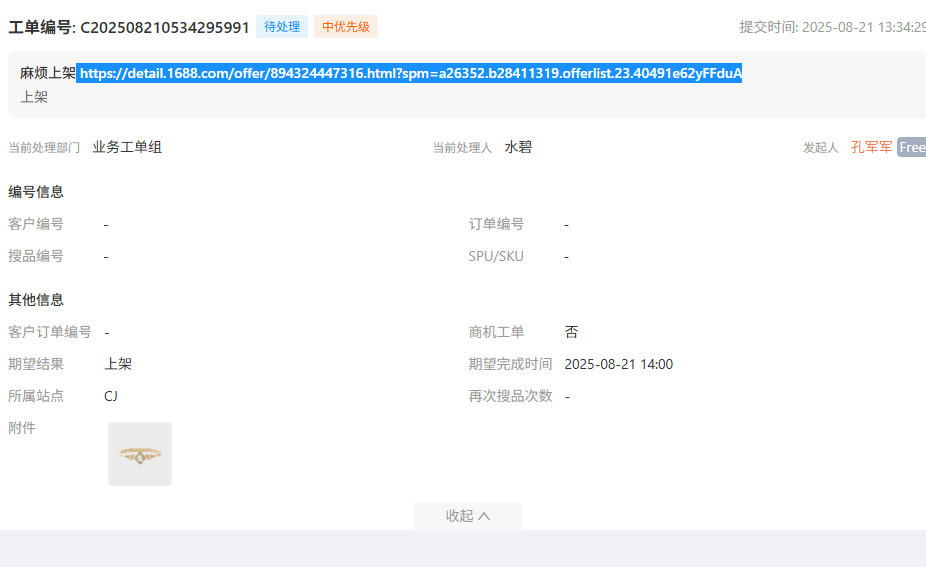Click the 业务工单组 department value
The image size is (926, 567).
[127, 147]
